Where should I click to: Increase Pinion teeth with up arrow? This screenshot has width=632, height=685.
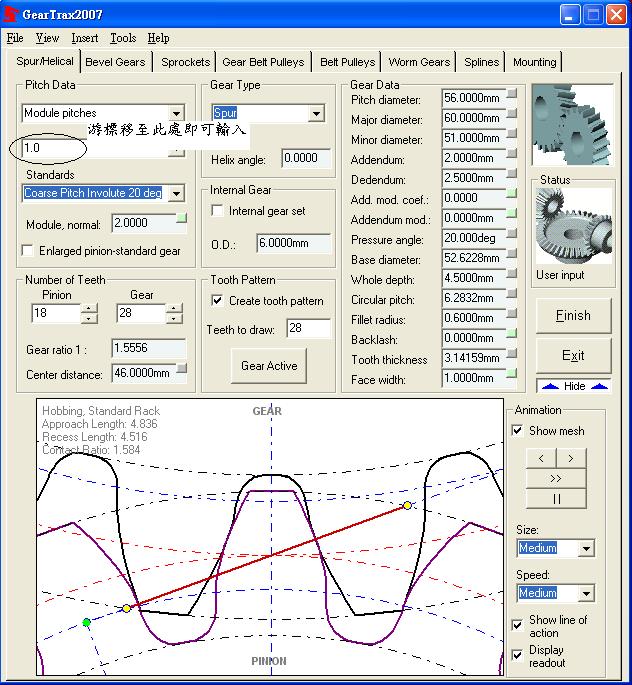89,308
